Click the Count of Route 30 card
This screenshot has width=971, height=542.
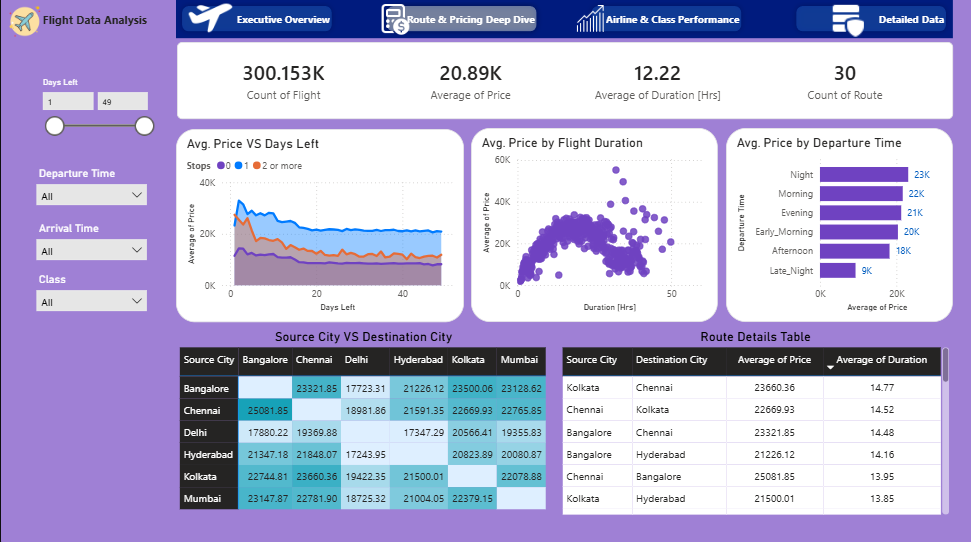tap(845, 82)
